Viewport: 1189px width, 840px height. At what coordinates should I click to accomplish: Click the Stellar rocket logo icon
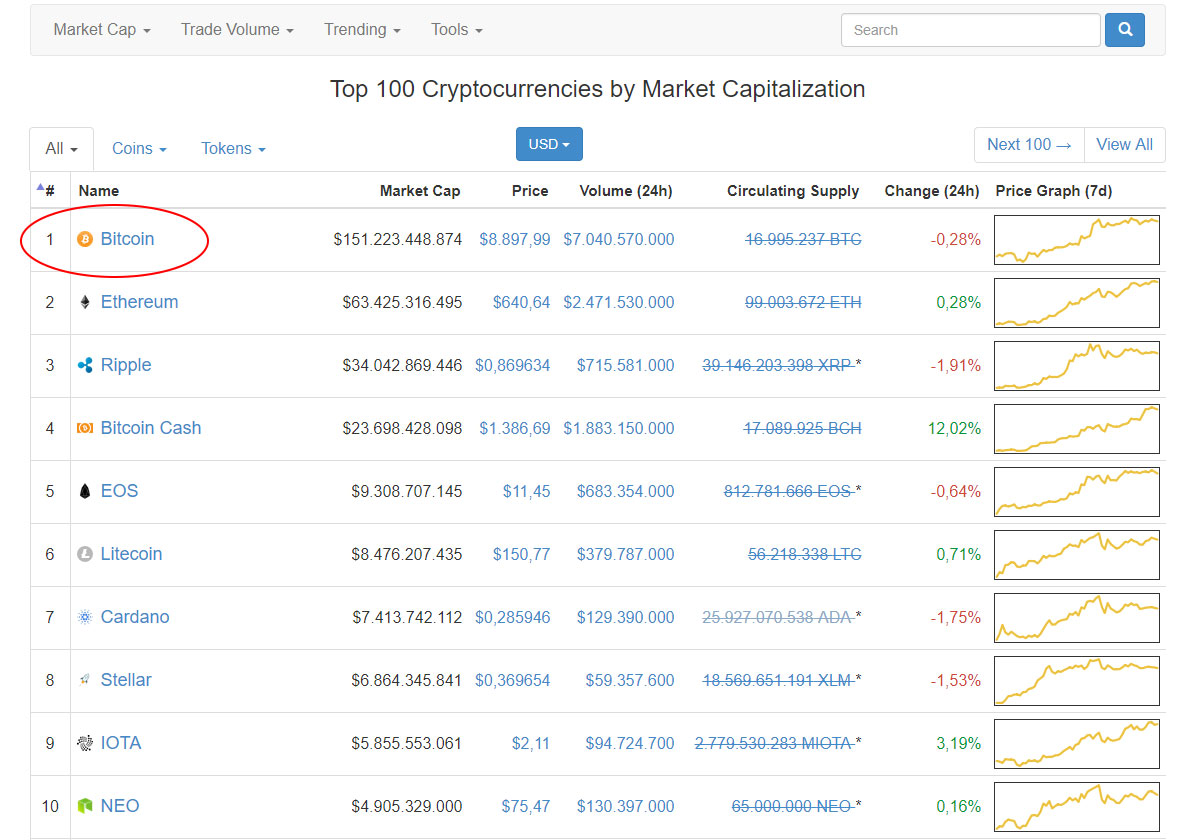pyautogui.click(x=85, y=680)
